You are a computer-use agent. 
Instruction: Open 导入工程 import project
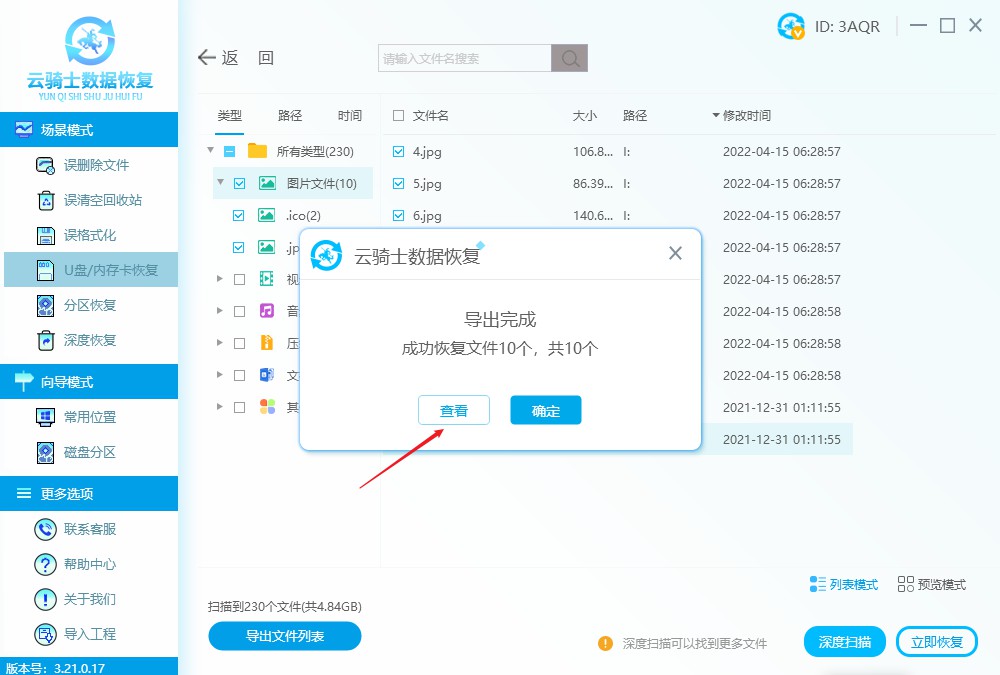pos(90,634)
